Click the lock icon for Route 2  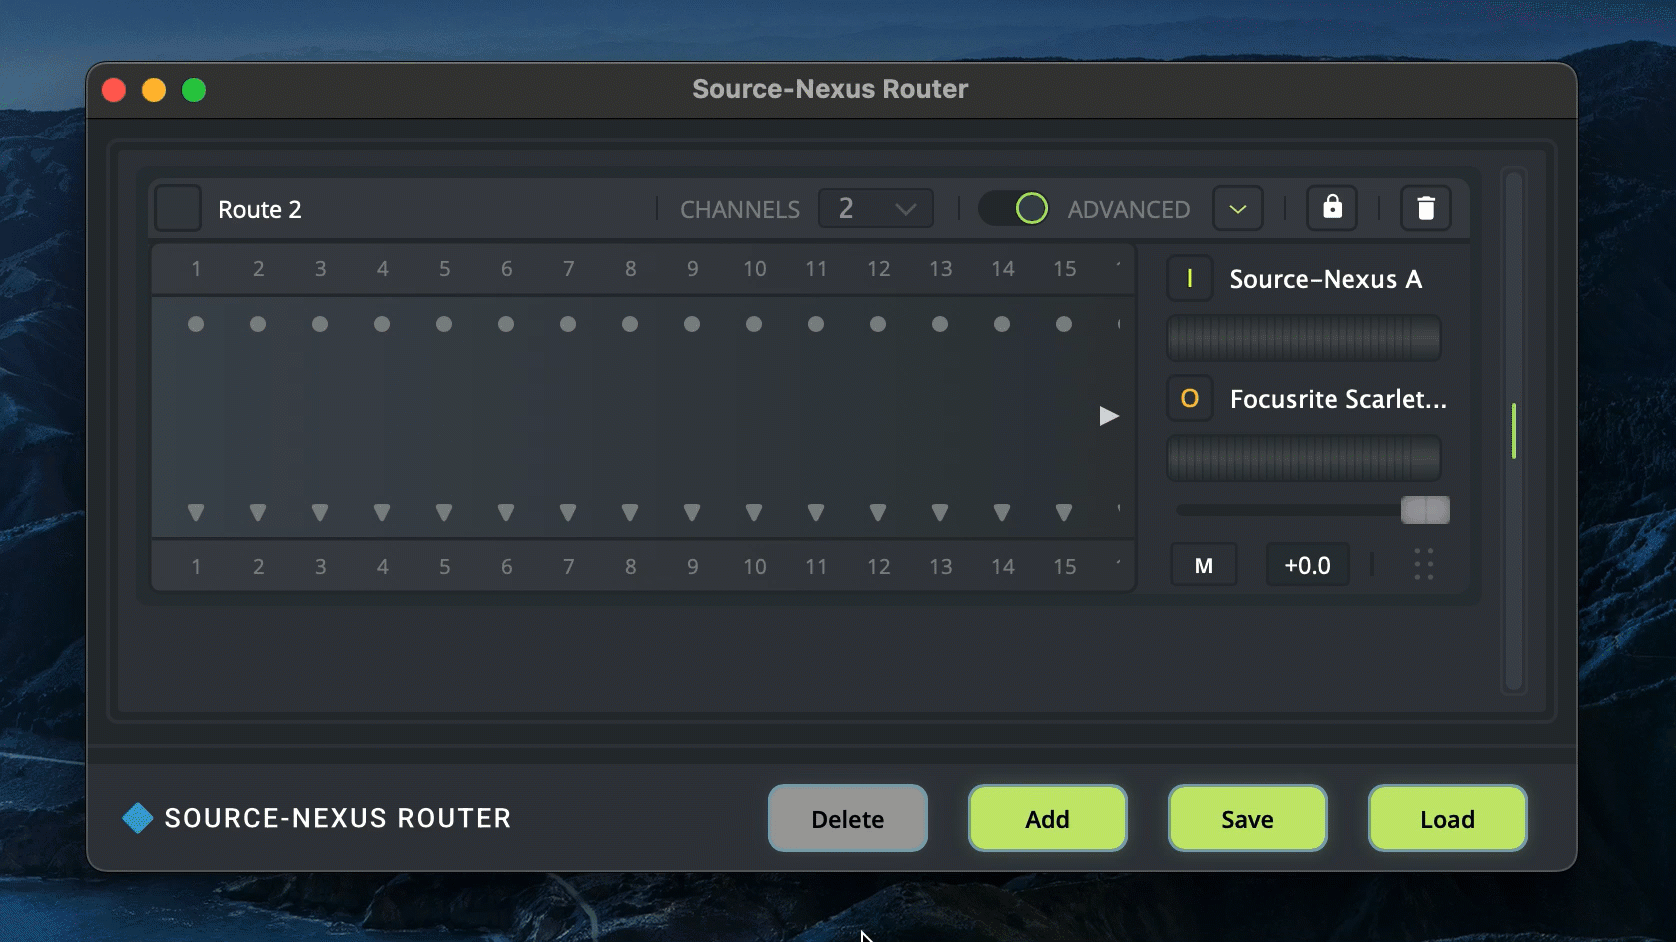[1332, 208]
